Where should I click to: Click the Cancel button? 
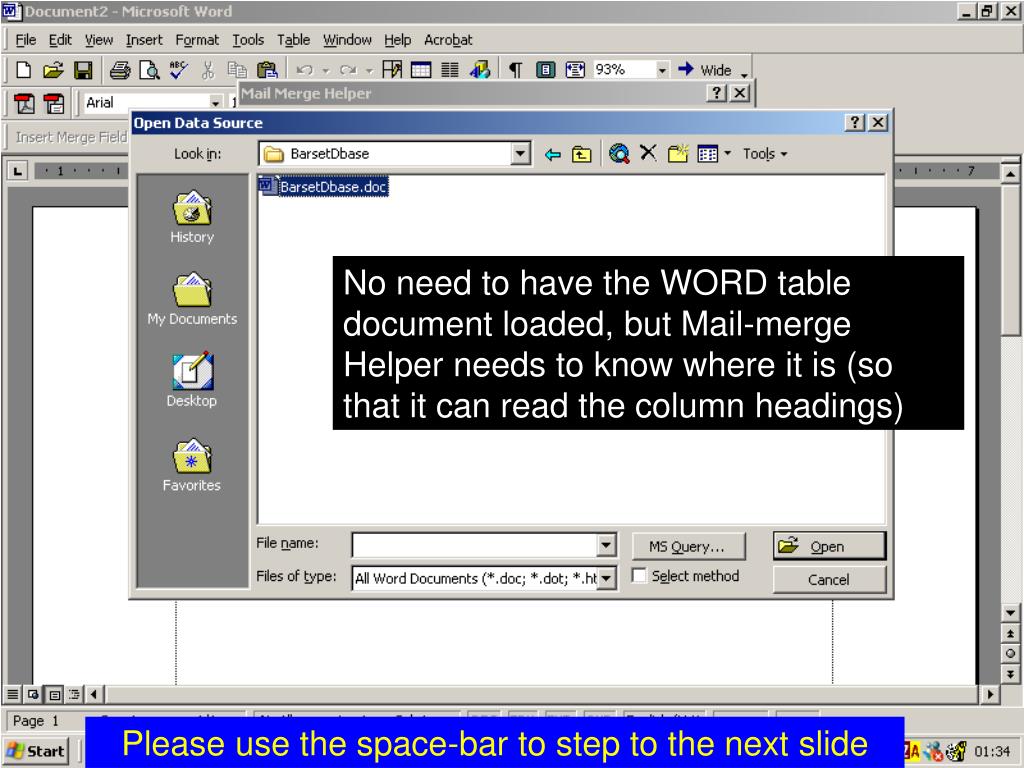click(x=829, y=579)
